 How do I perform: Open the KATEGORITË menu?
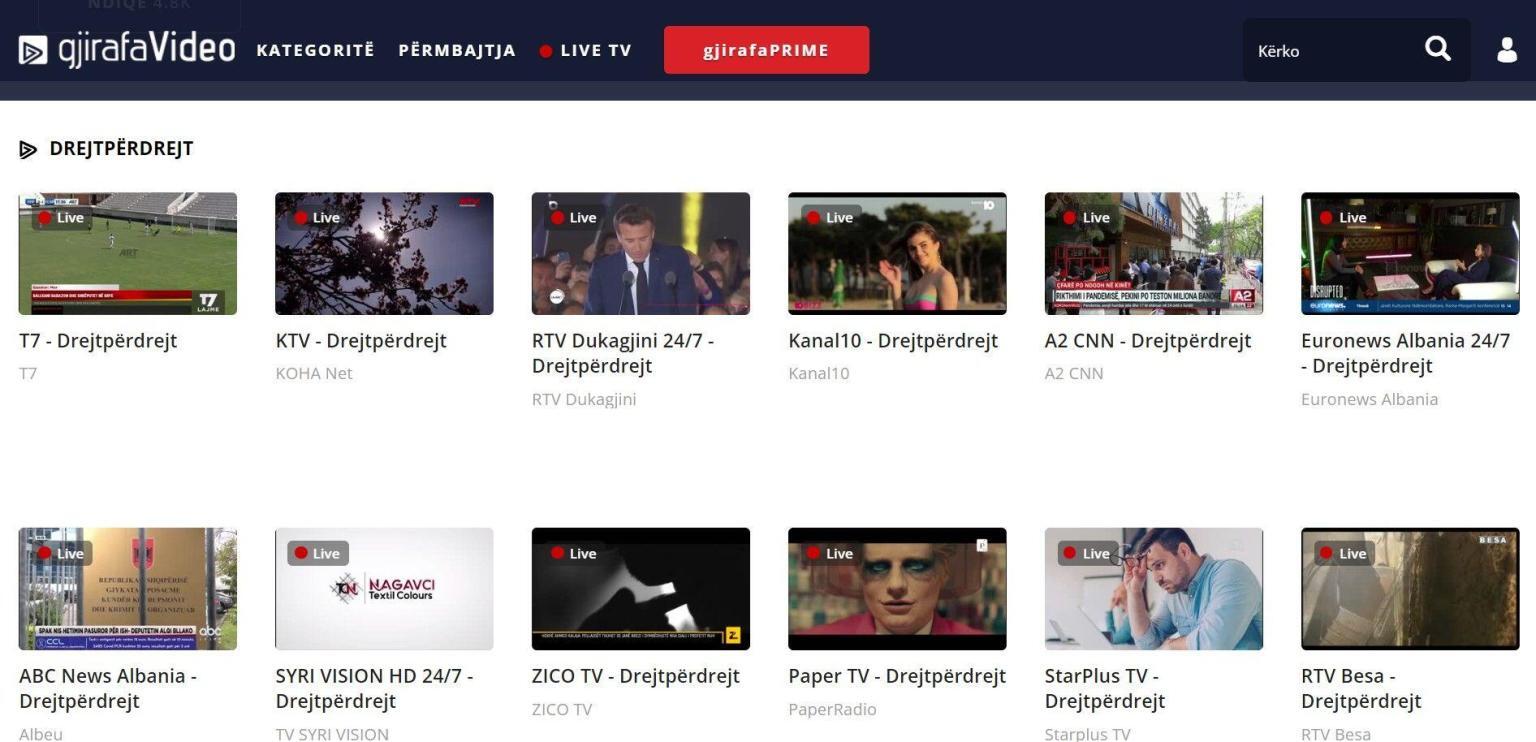(315, 50)
